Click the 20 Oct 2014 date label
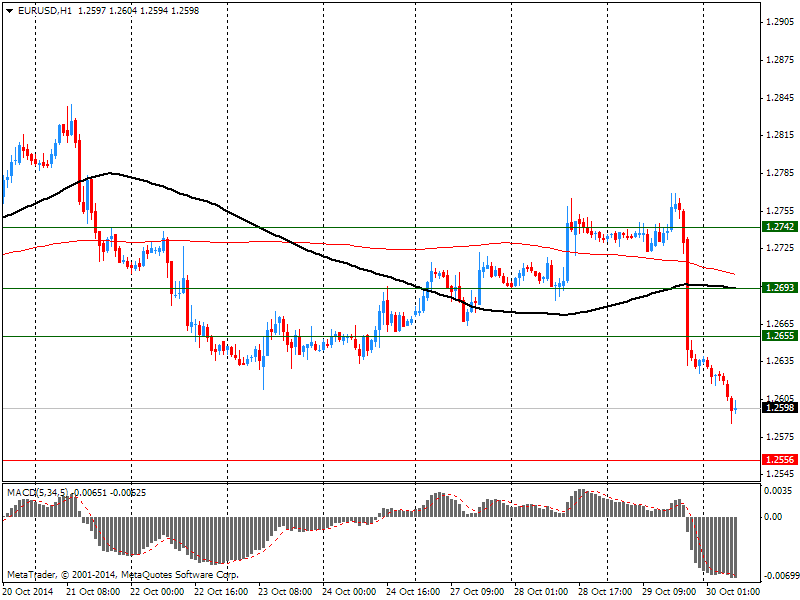 (29, 592)
